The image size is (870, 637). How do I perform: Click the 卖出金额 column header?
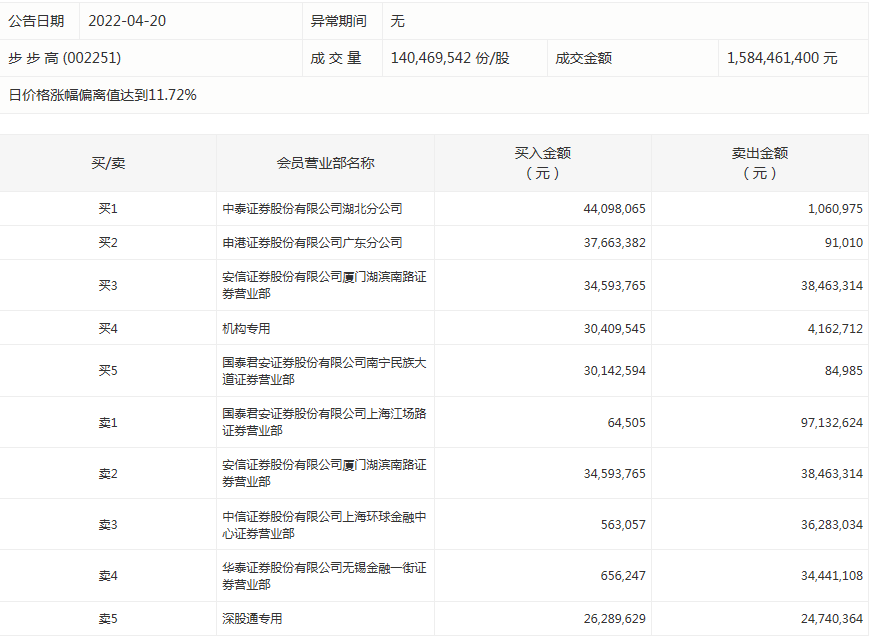(759, 163)
